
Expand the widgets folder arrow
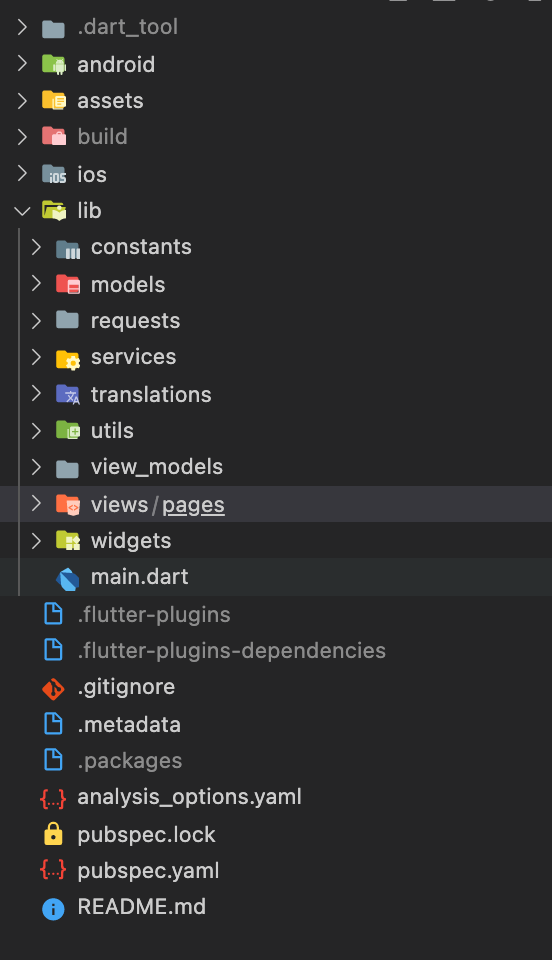pos(37,541)
